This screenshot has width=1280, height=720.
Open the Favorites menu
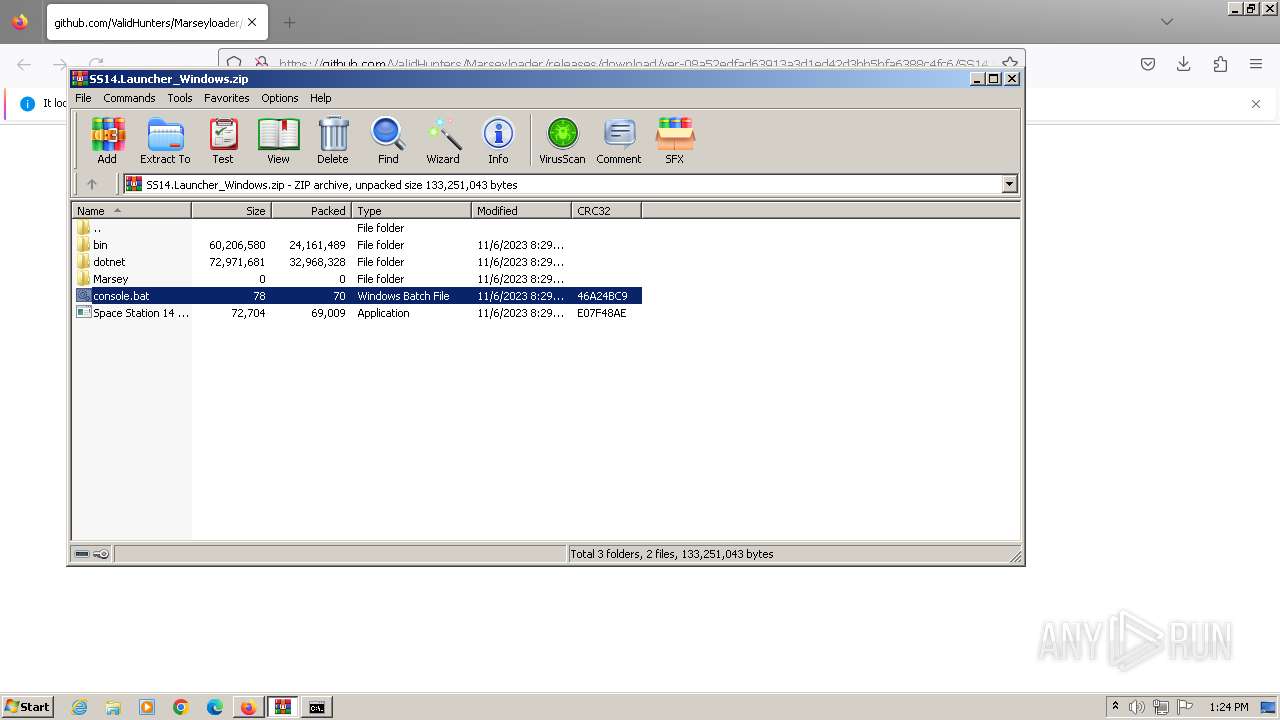(x=227, y=98)
